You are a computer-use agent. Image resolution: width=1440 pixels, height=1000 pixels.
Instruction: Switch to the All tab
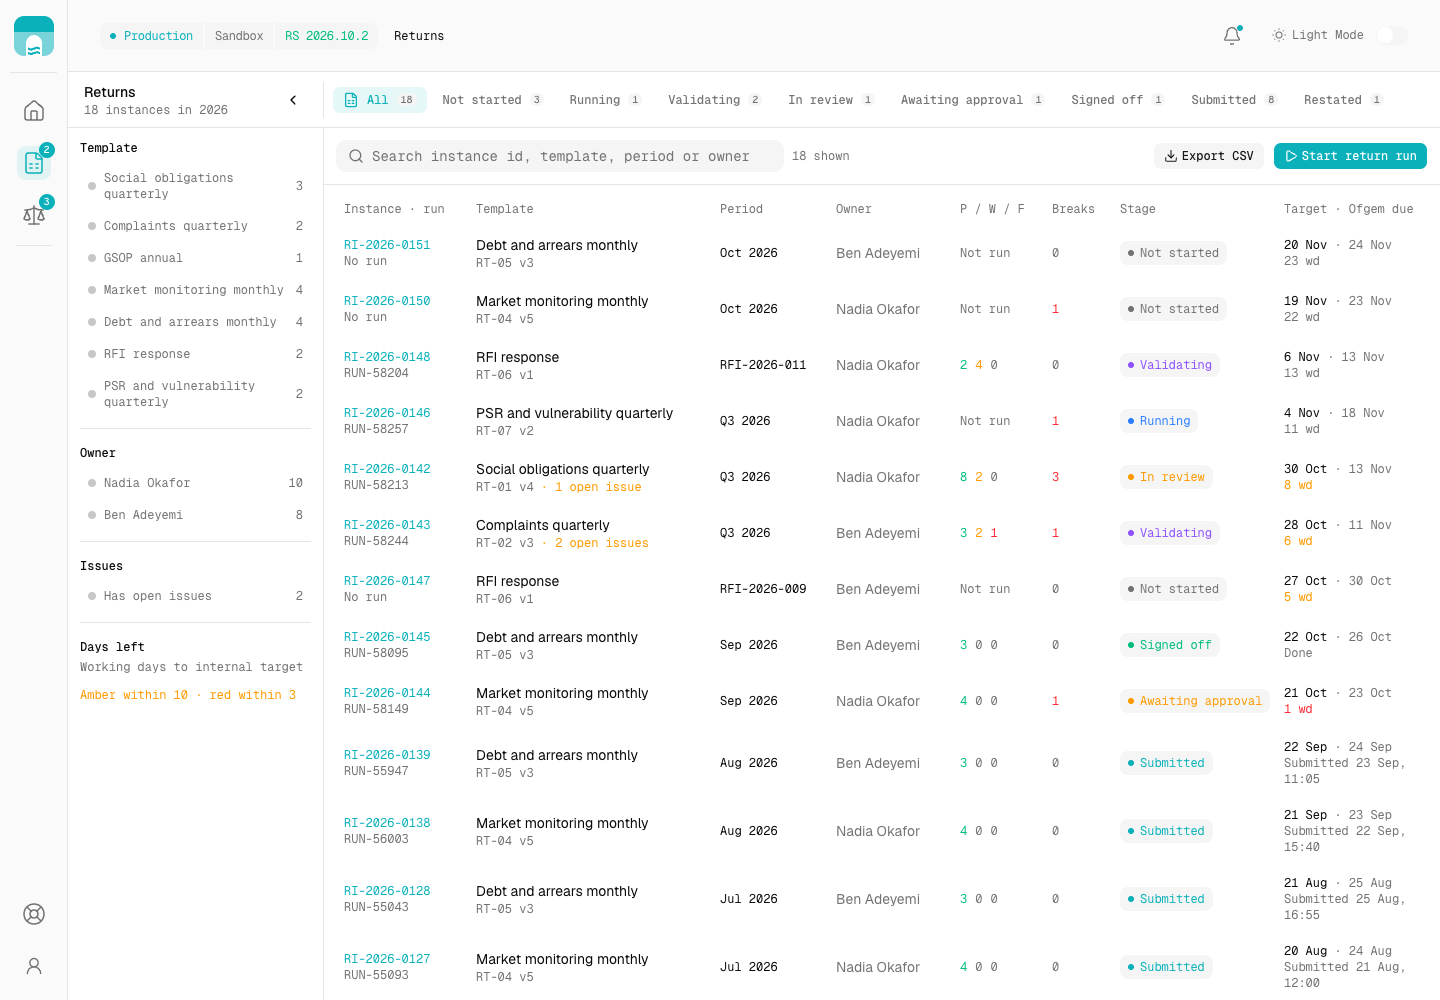point(379,100)
